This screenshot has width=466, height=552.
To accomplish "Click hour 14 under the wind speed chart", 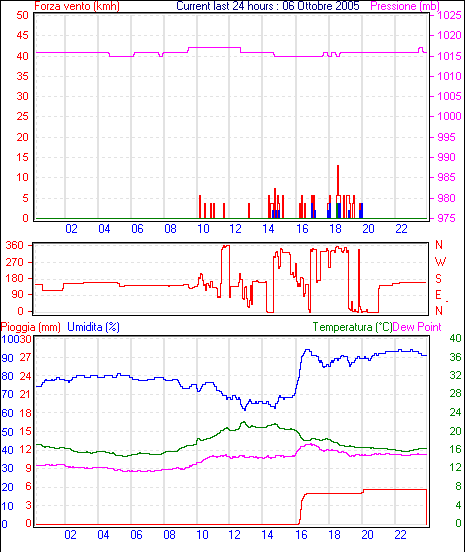I will pos(268,229).
